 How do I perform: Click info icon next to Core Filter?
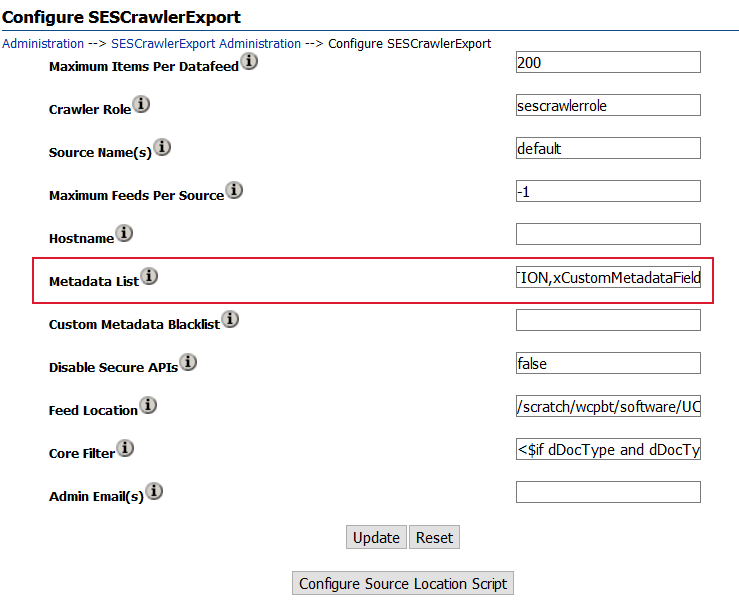coord(125,448)
